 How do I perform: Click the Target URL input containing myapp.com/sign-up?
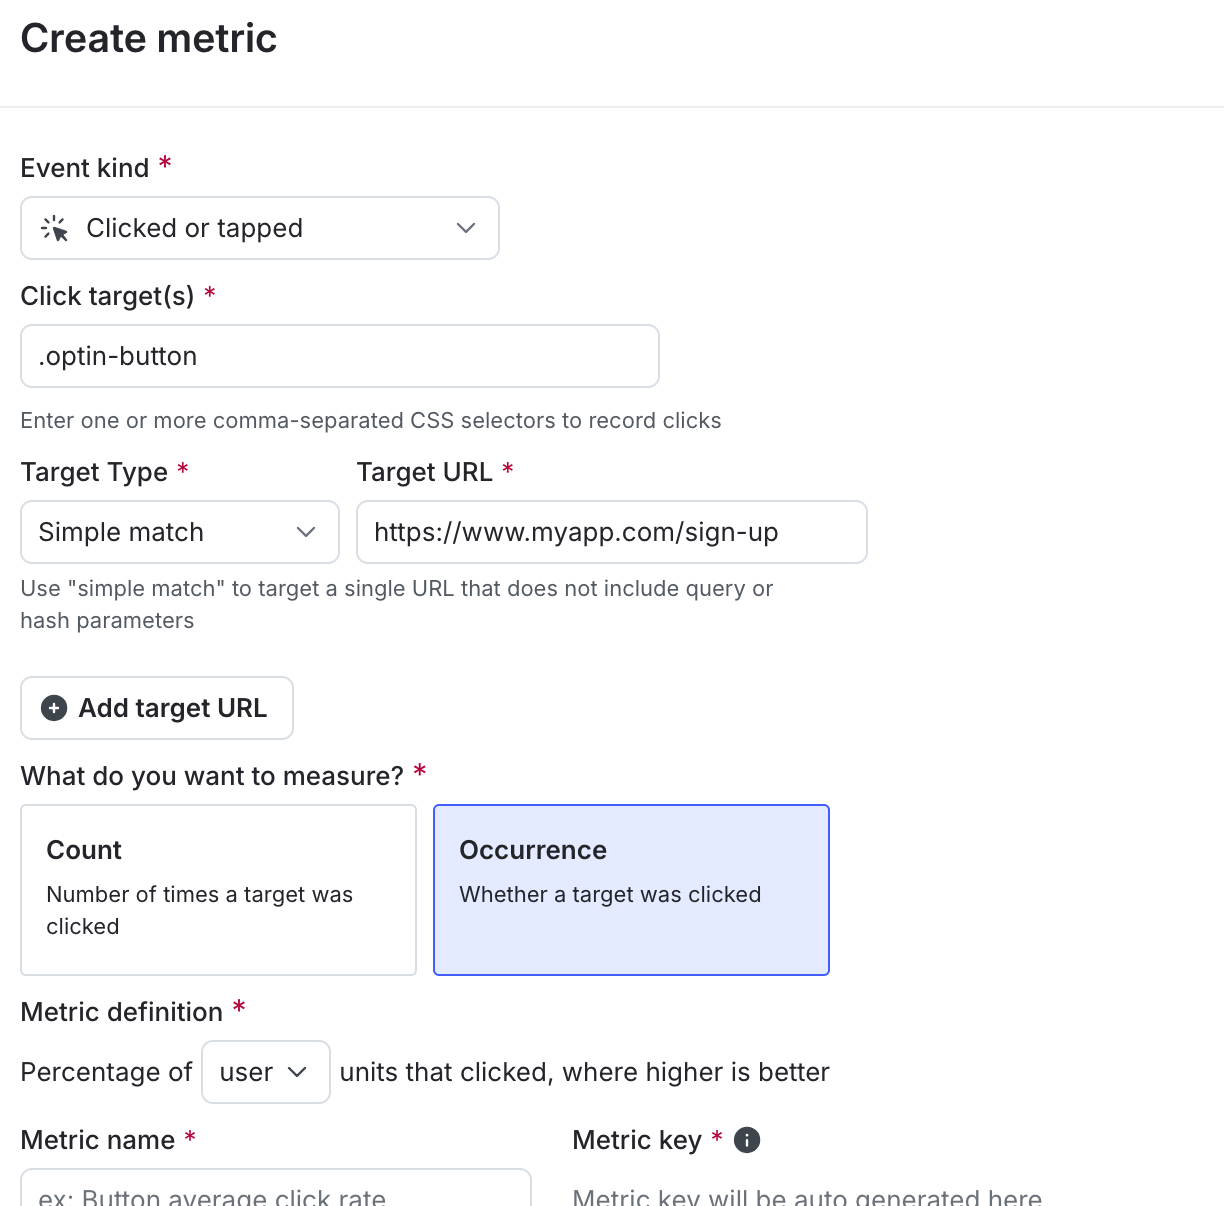click(611, 532)
